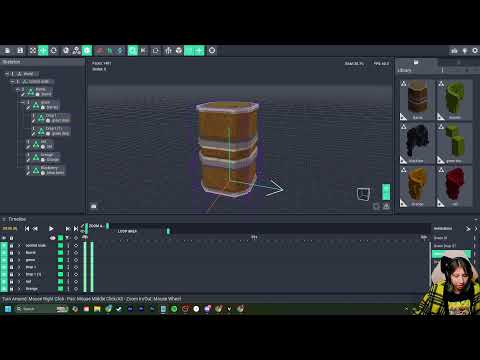
Task: Click the circle target icon ending the toolbar
Action: [x=212, y=51]
